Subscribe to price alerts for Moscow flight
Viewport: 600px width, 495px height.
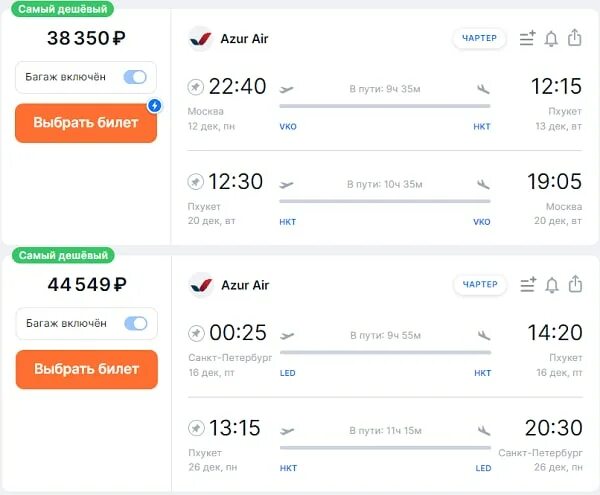pos(551,39)
